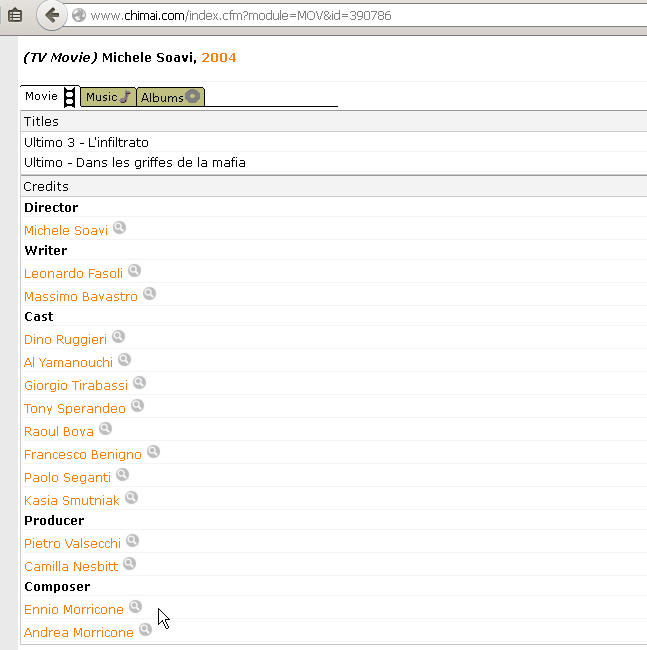Open the 2004 year link

219,57
